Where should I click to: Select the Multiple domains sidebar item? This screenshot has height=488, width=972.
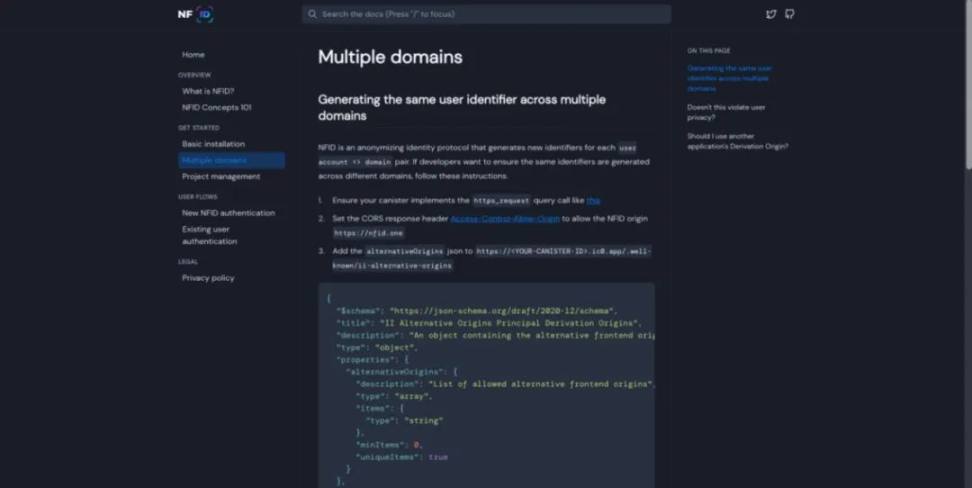[x=215, y=160]
